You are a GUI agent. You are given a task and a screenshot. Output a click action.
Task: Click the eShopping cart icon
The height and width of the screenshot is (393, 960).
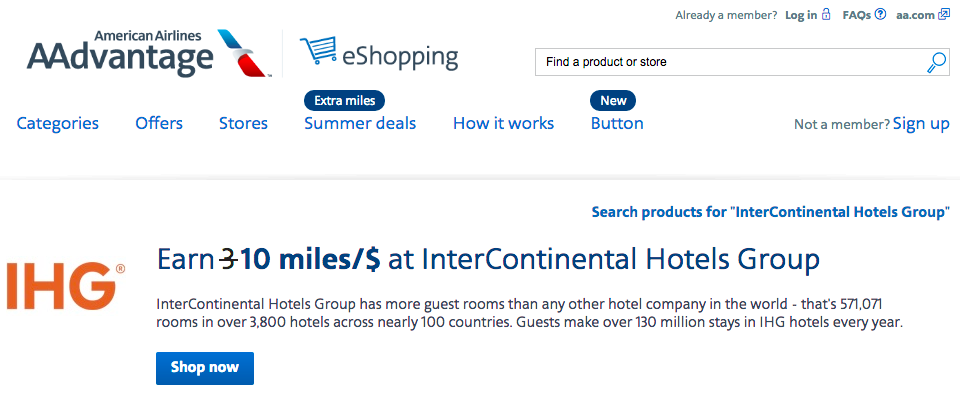pos(318,50)
